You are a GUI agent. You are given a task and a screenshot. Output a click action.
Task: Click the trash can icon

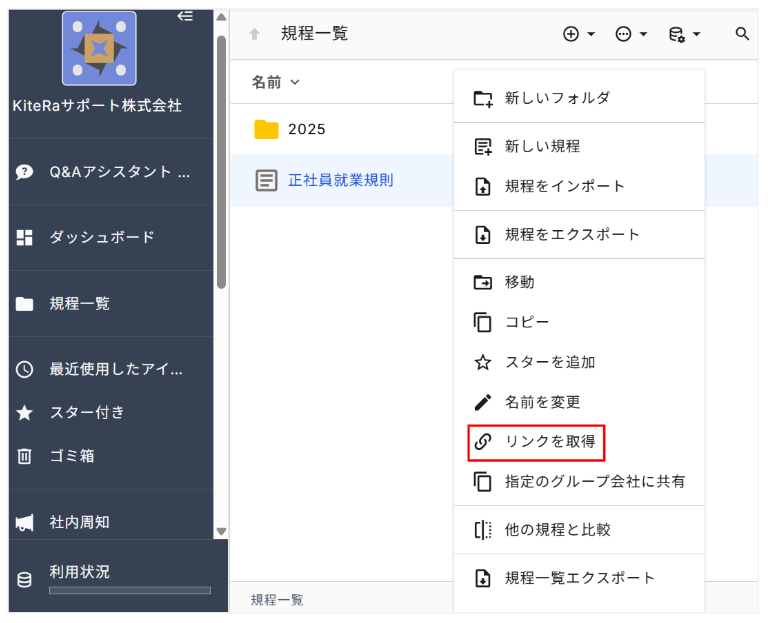click(x=24, y=456)
